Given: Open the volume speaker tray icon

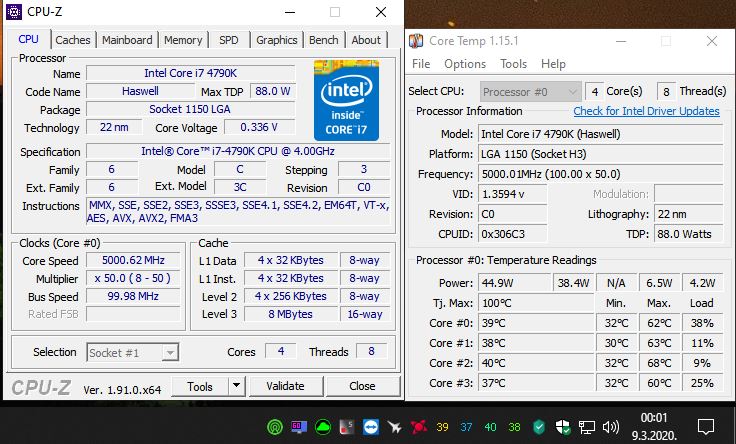Looking at the screenshot, I should pyautogui.click(x=611, y=427).
